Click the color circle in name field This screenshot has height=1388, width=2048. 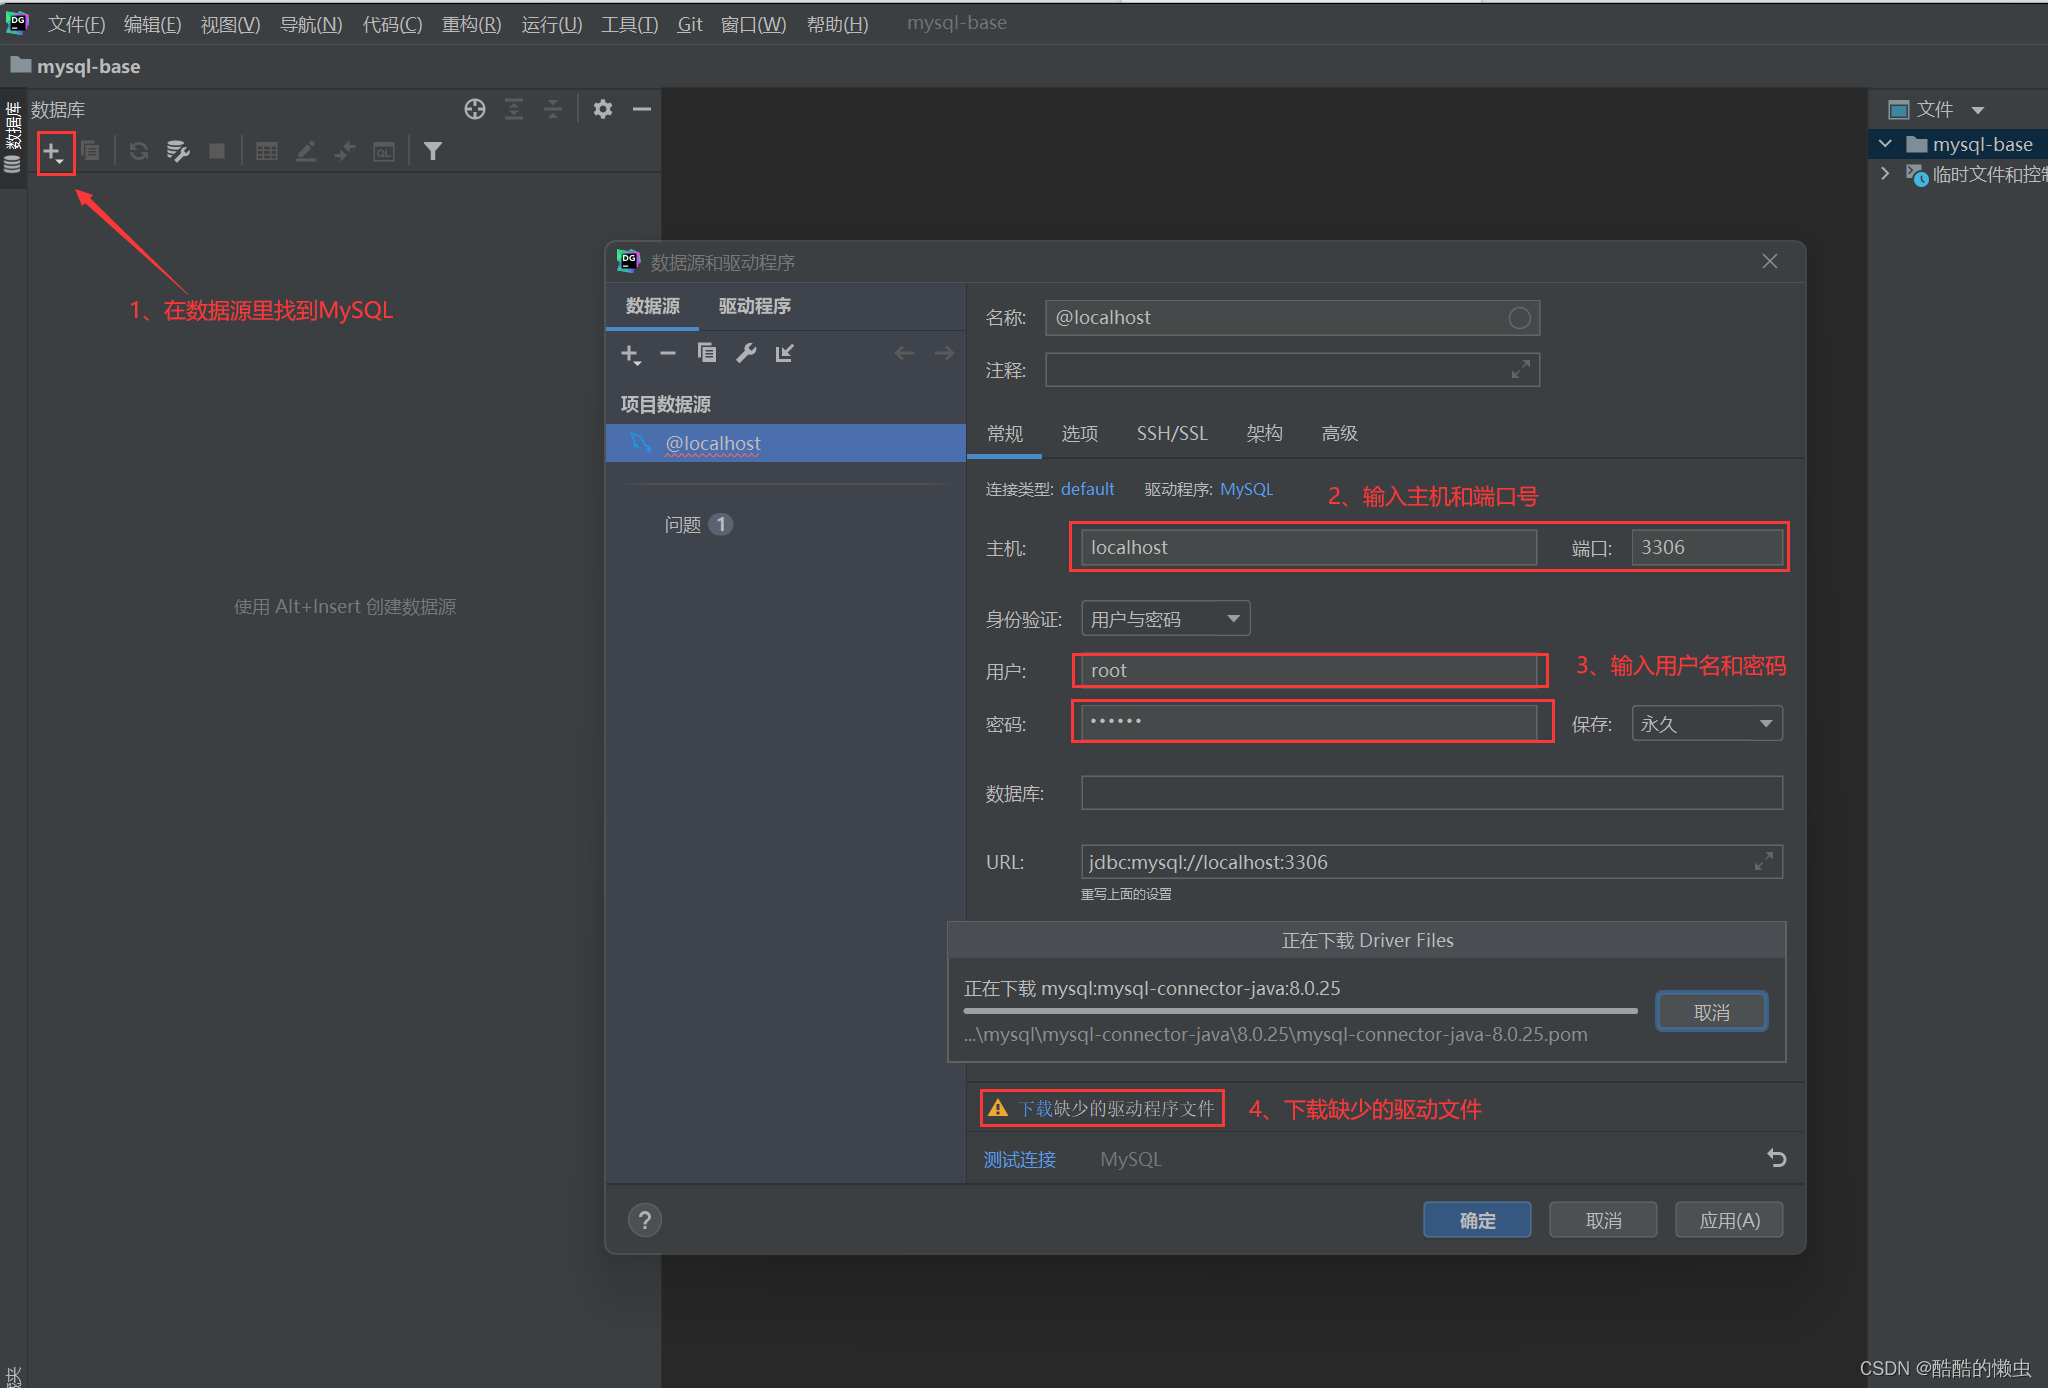1519,318
